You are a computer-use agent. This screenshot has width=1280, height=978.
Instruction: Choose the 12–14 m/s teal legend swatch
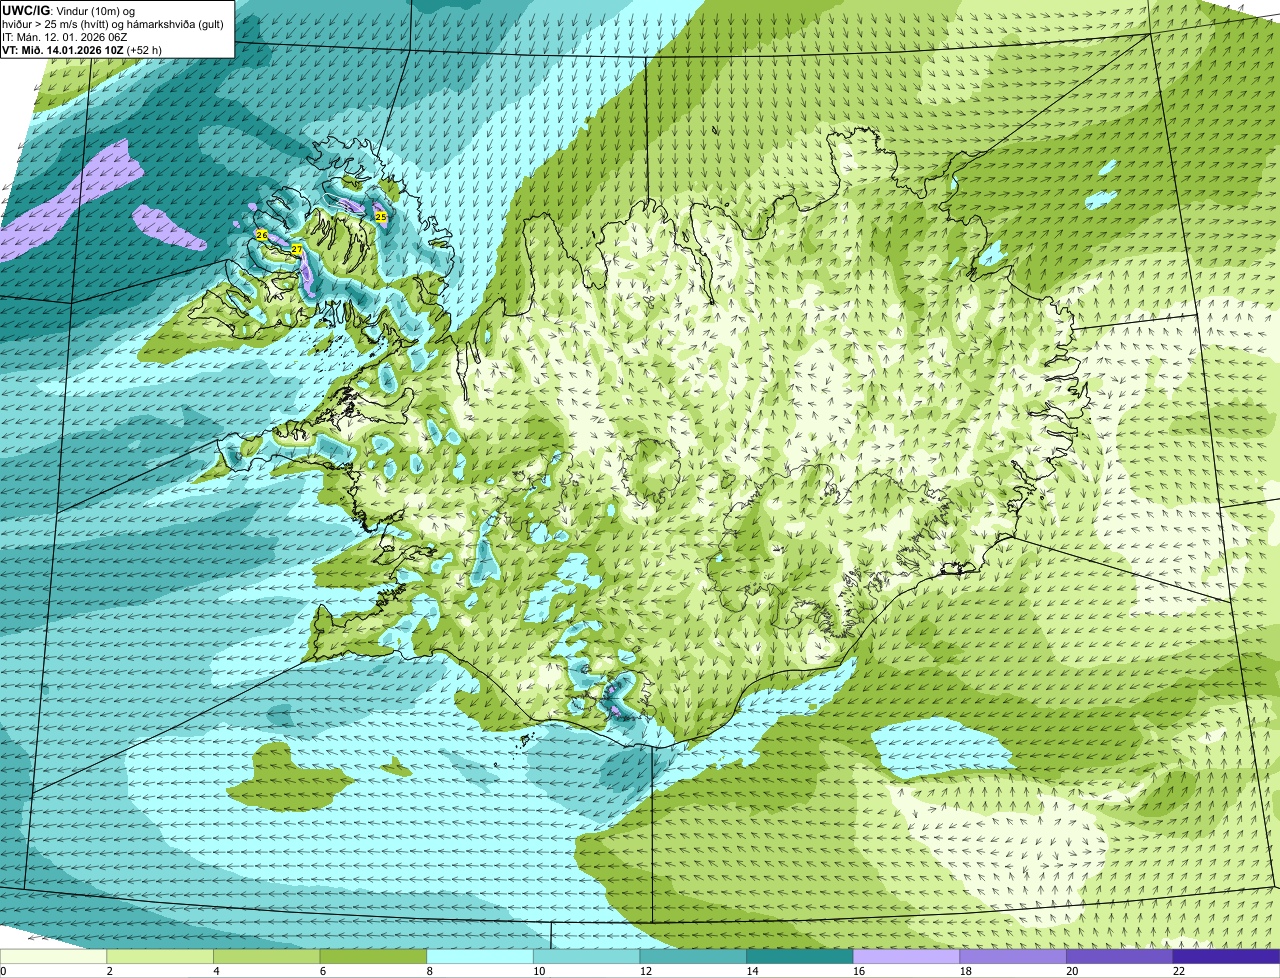[693, 956]
